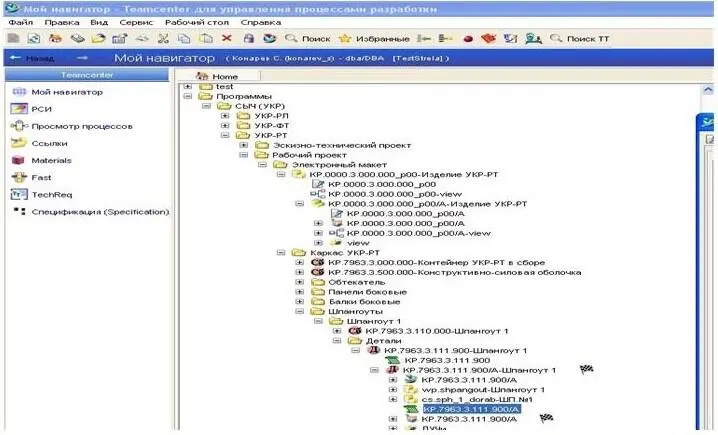Click the refresh icon in toolbar
718x435 pixels.
33,38
